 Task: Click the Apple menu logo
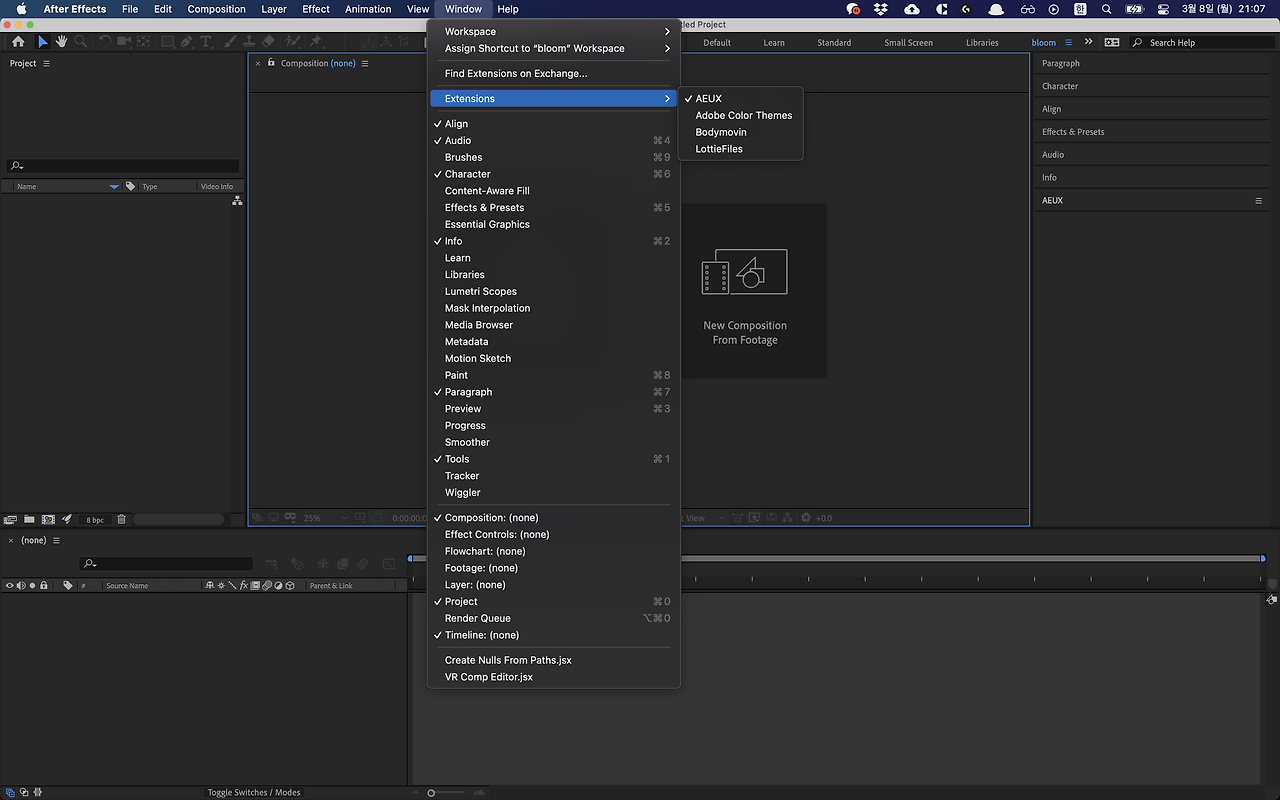tap(21, 9)
